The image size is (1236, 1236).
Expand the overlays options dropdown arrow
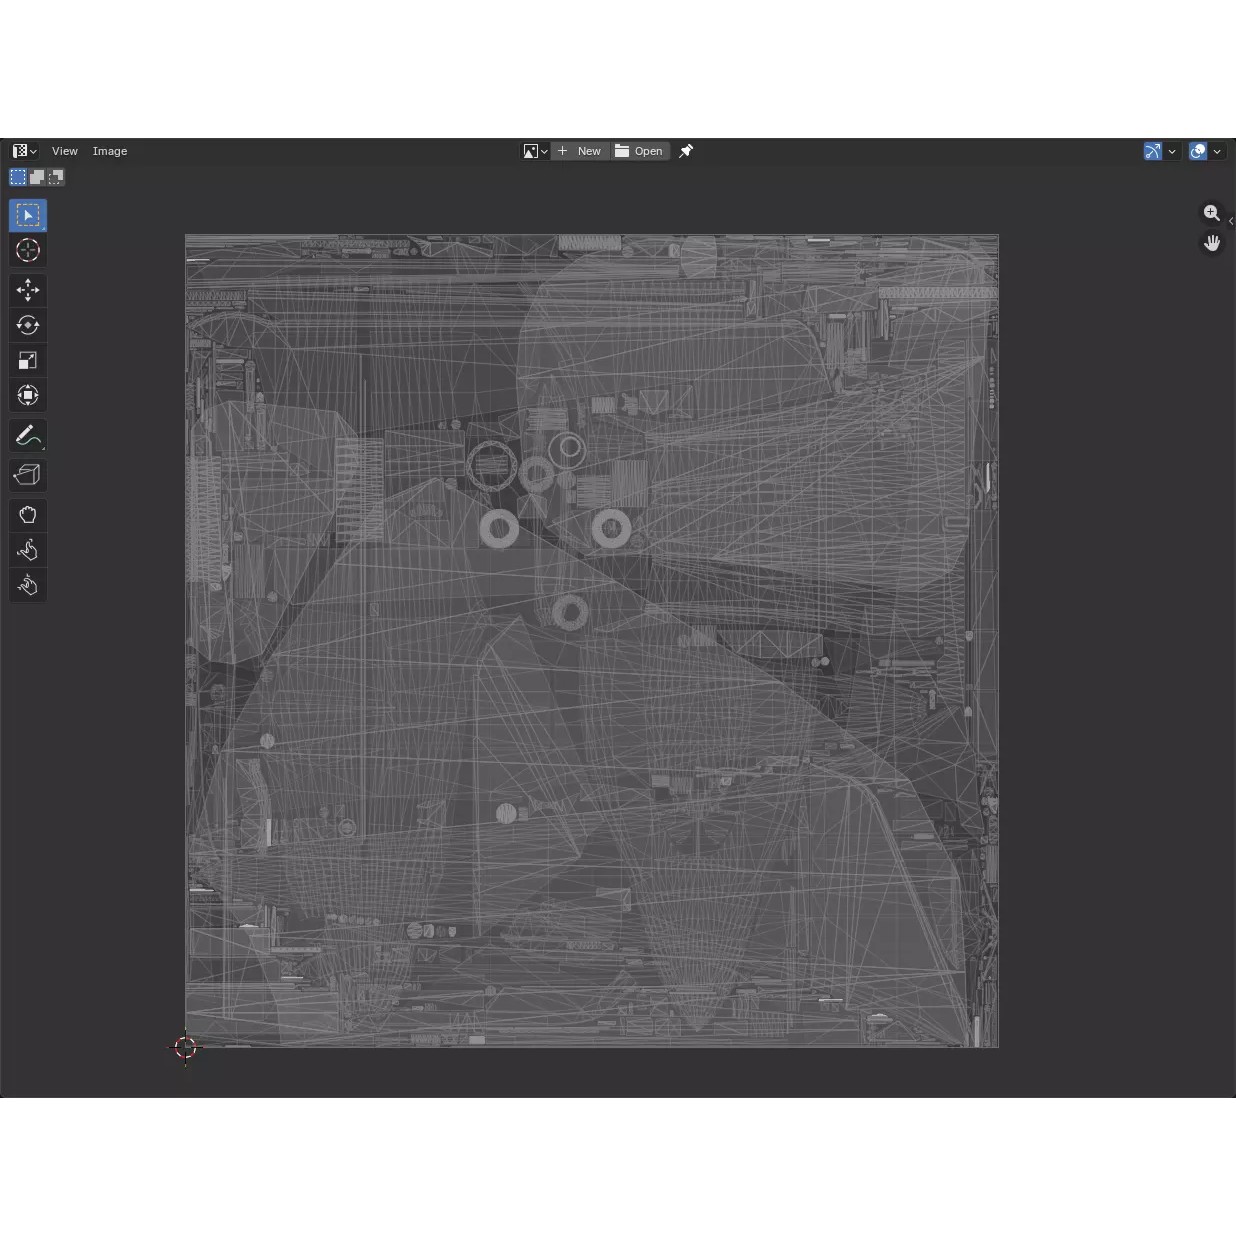click(1217, 151)
